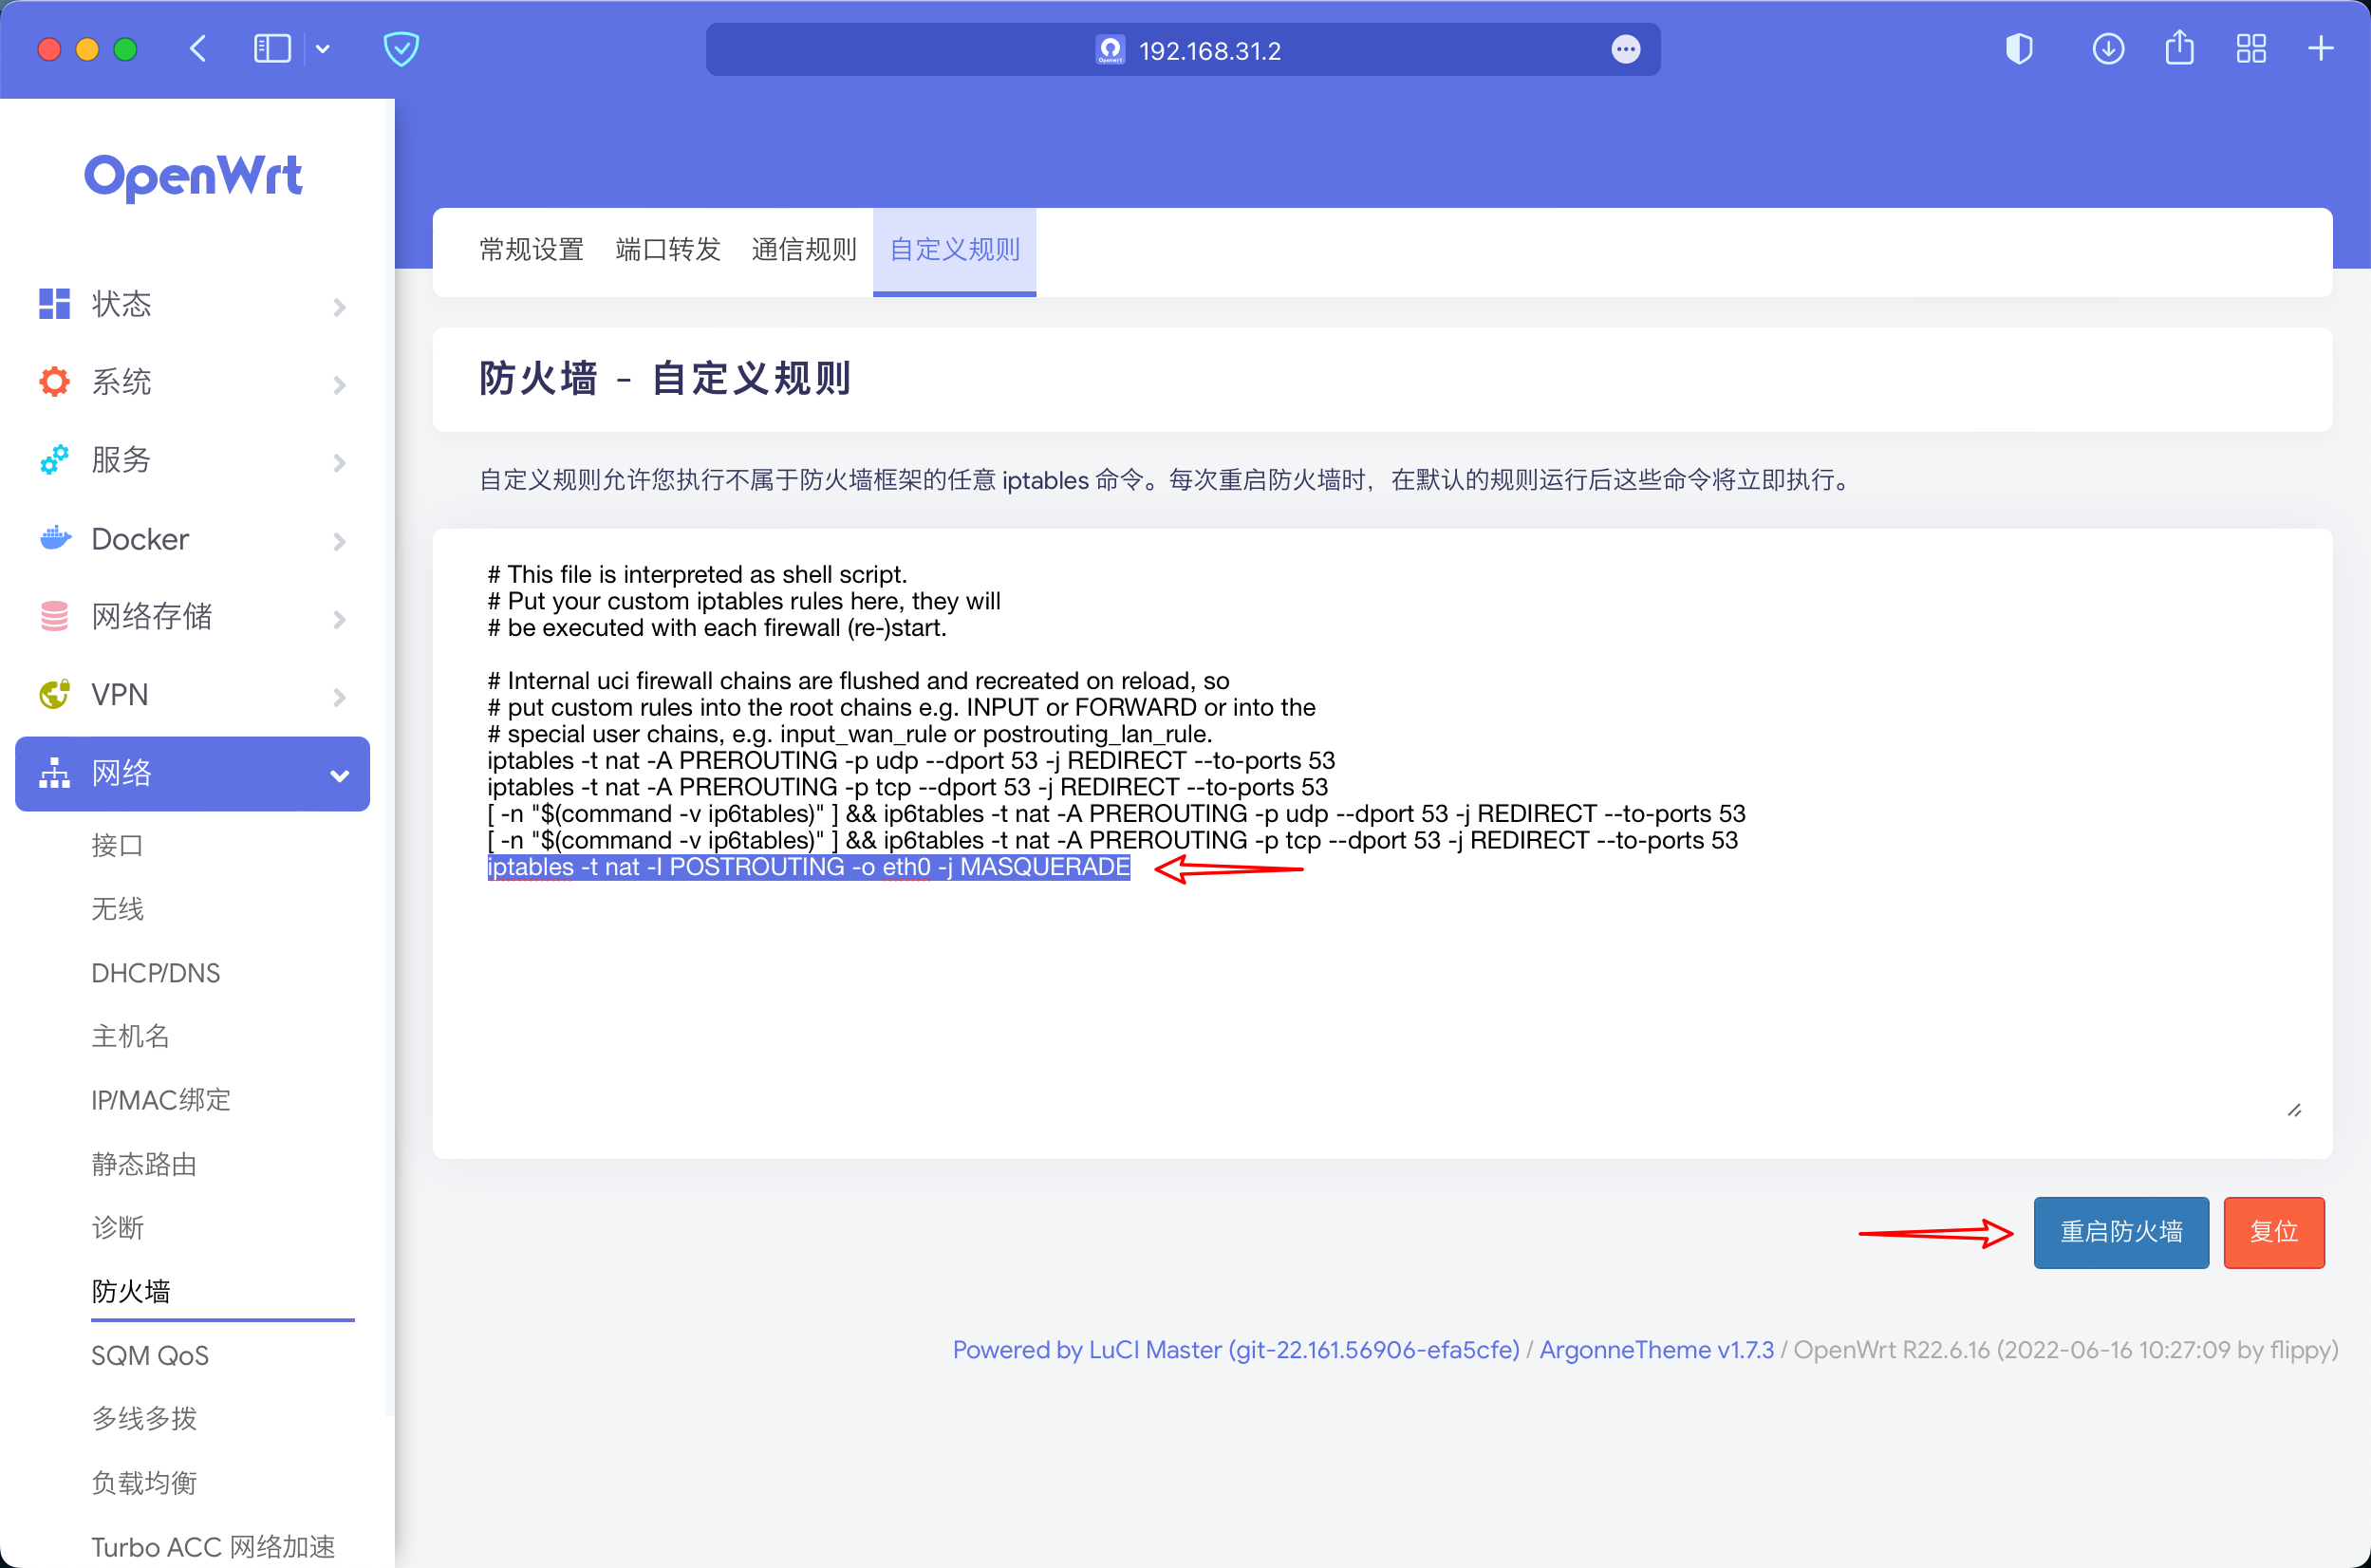Image resolution: width=2371 pixels, height=1568 pixels.
Task: Click the 192.168.31.2 address field
Action: click(1183, 50)
